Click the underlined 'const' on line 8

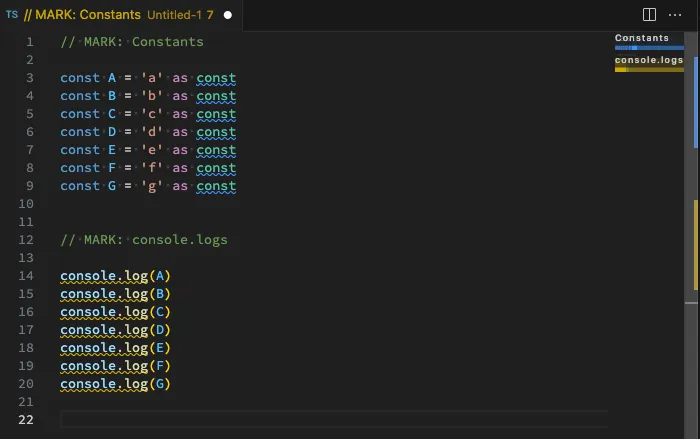click(216, 168)
